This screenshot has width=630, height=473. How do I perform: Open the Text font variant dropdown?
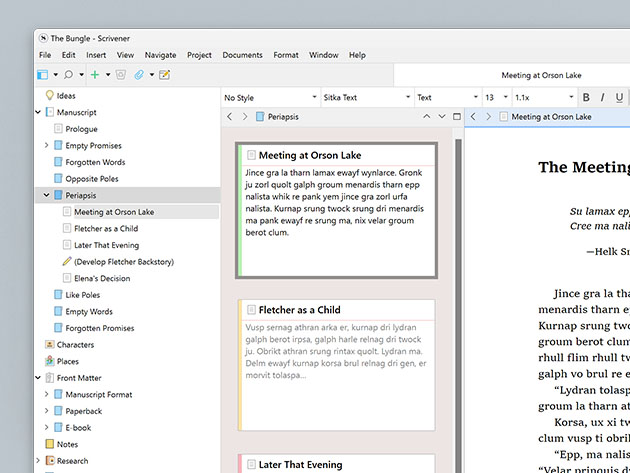point(448,97)
